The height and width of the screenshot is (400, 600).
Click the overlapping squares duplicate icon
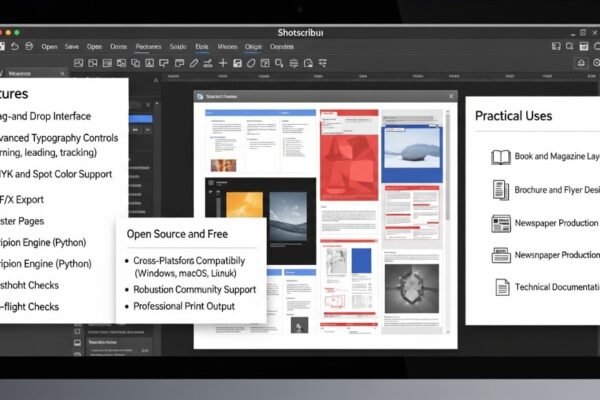tap(135, 63)
